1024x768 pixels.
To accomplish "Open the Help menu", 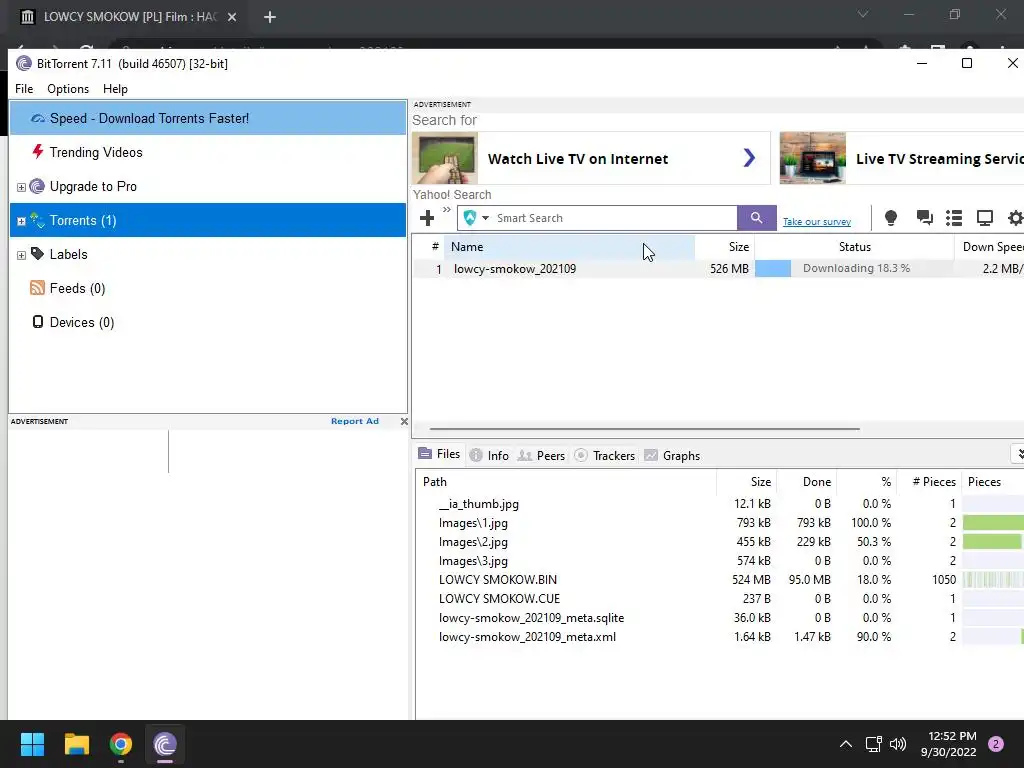I will coord(116,89).
